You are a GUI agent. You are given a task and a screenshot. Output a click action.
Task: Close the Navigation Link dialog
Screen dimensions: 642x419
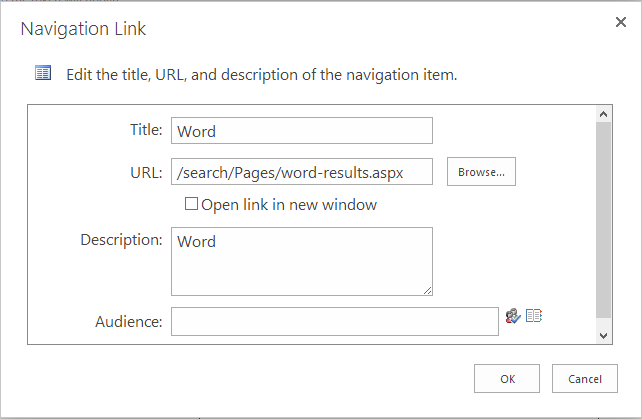(621, 22)
